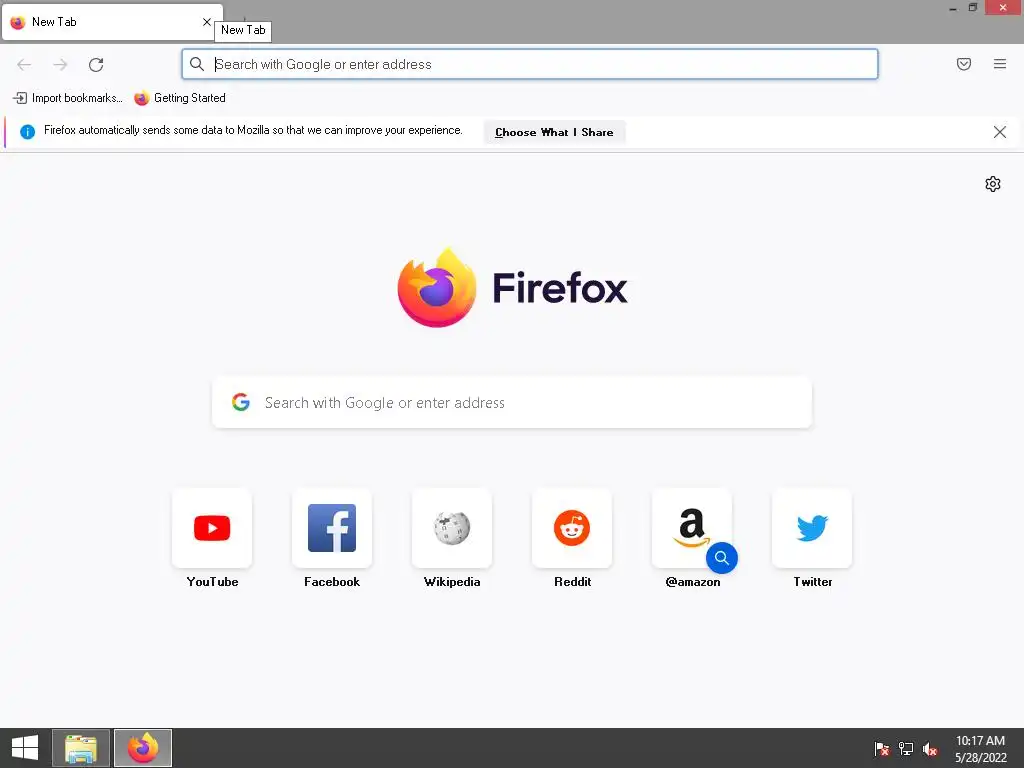Viewport: 1024px width, 768px height.
Task: Select the New Tab tab
Action: click(112, 22)
